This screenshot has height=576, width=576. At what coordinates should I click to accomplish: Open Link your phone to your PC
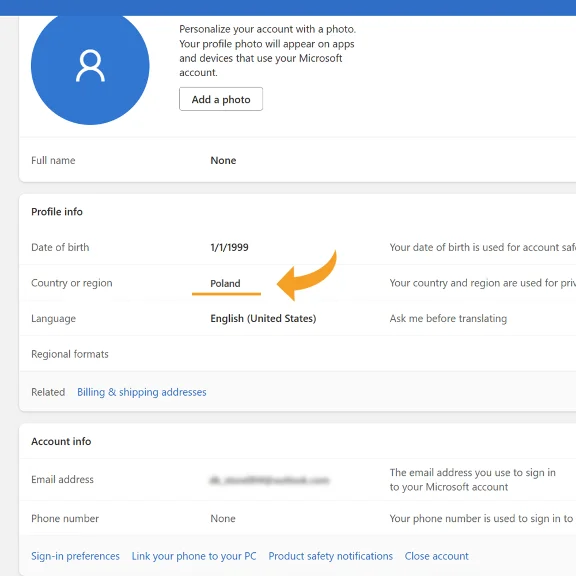(x=194, y=556)
